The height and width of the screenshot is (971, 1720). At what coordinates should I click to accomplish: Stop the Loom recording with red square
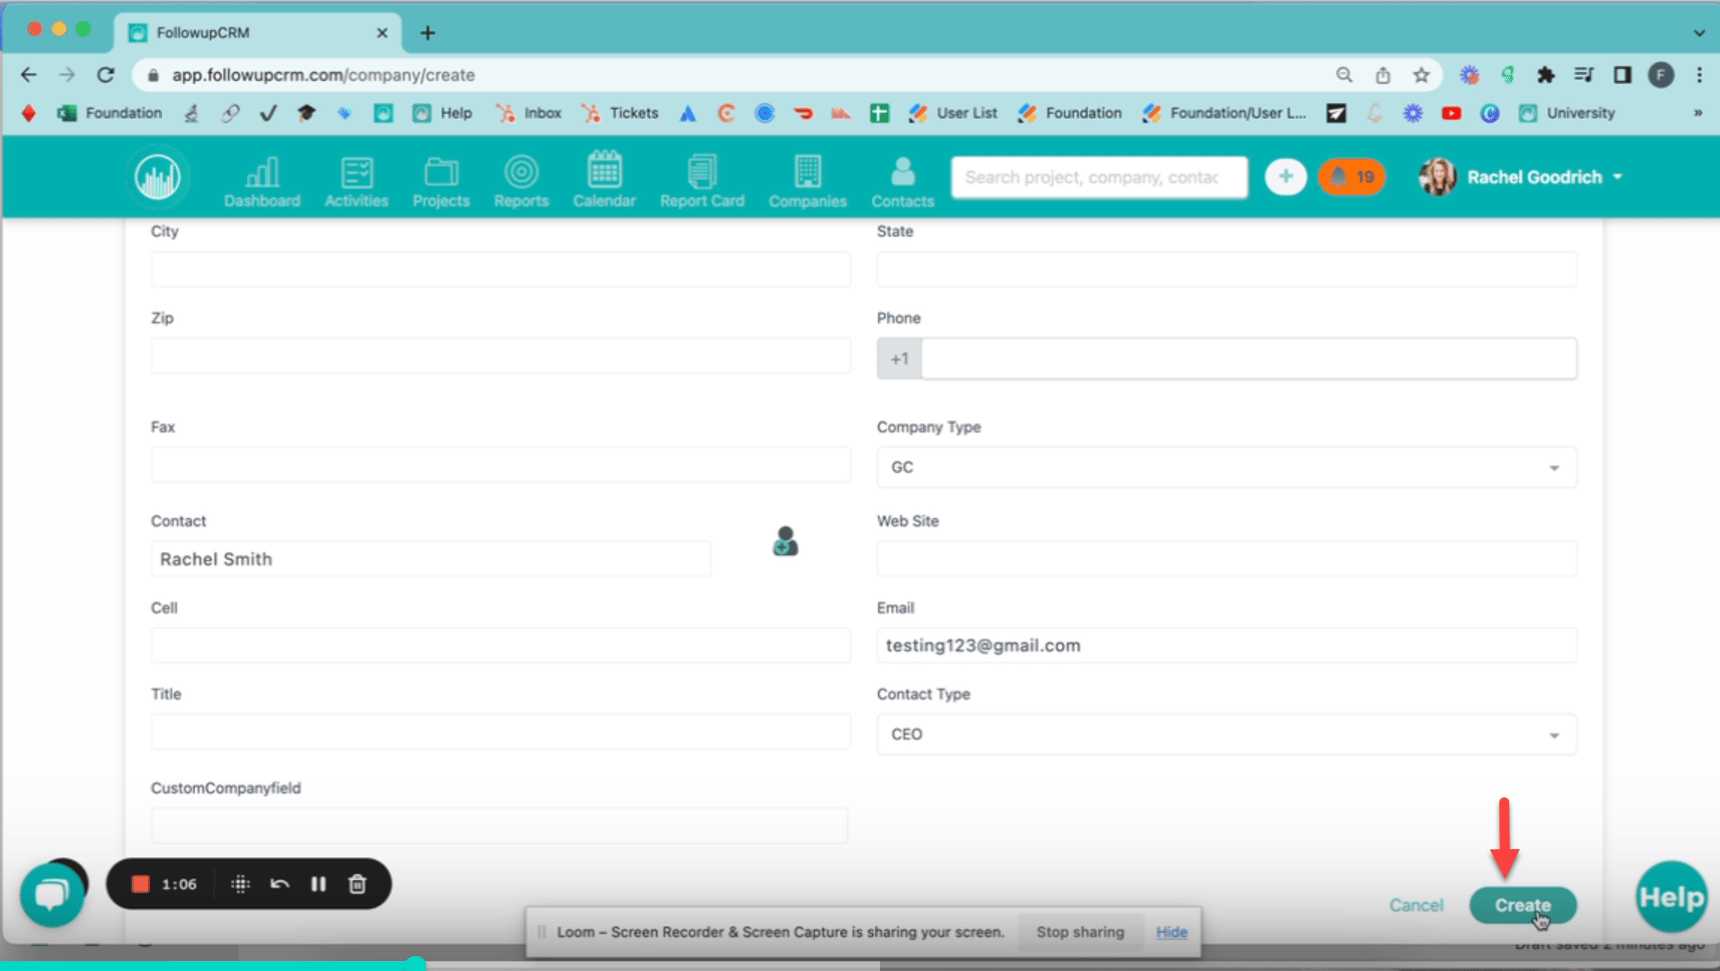coord(141,884)
